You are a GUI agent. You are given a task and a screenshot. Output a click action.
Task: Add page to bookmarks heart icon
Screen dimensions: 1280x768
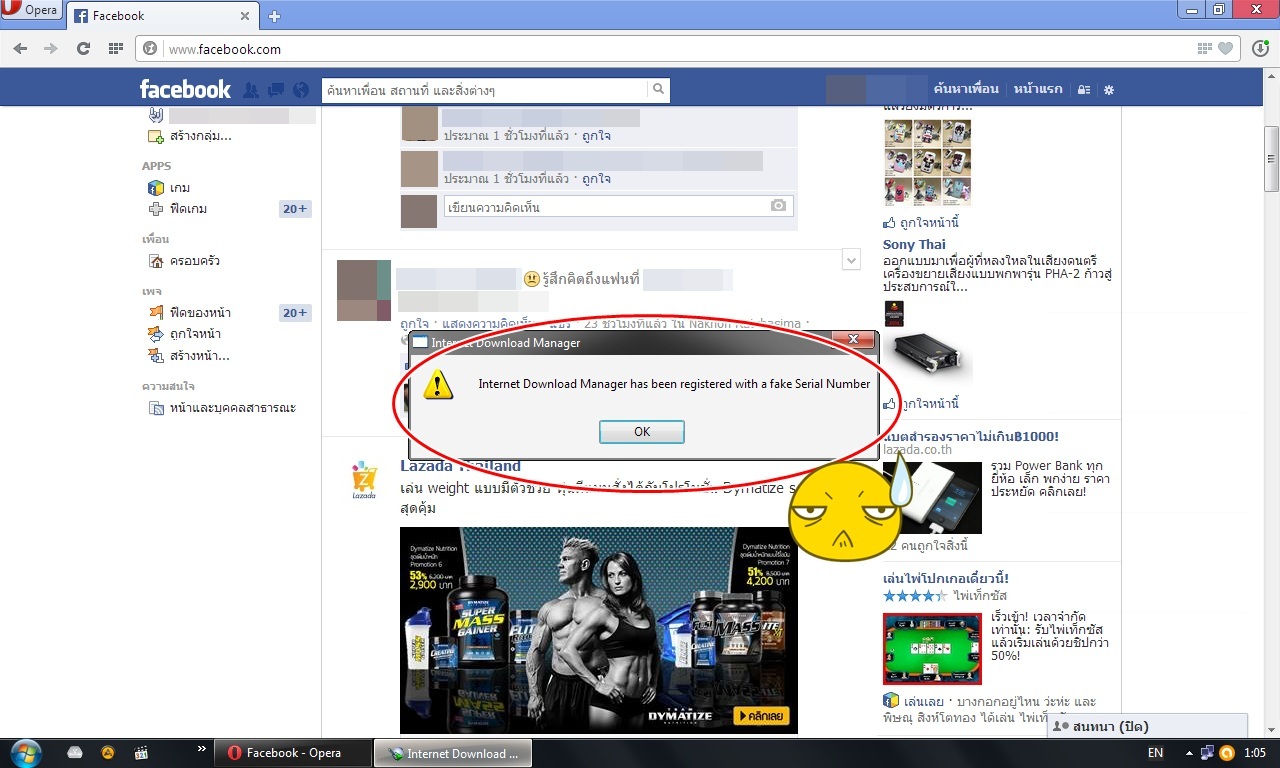coord(1226,48)
